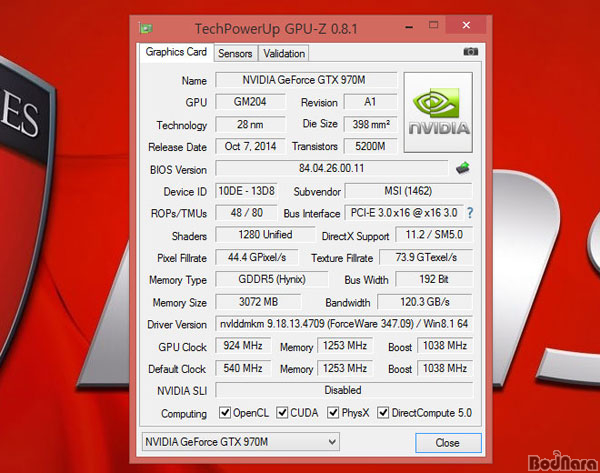Click the BIOS Version field 84.04.26.00.11

pyautogui.click(x=332, y=168)
